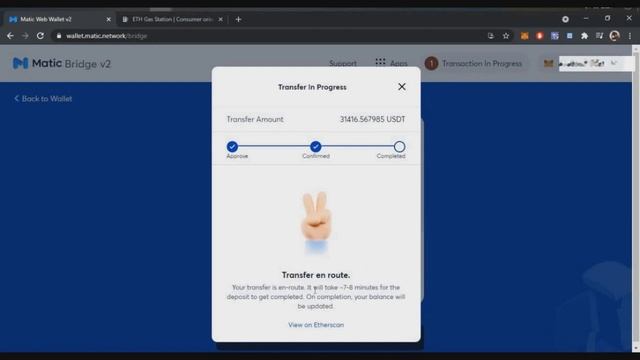This screenshot has width=640, height=360.
Task: Close the ETH Gas Station tab
Action: 220,19
